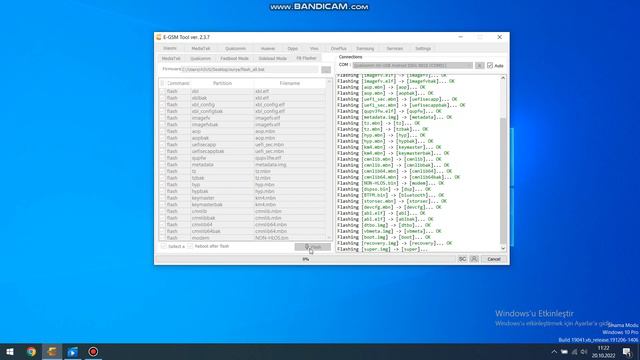
Task: Click the Flash button
Action: pos(313,247)
